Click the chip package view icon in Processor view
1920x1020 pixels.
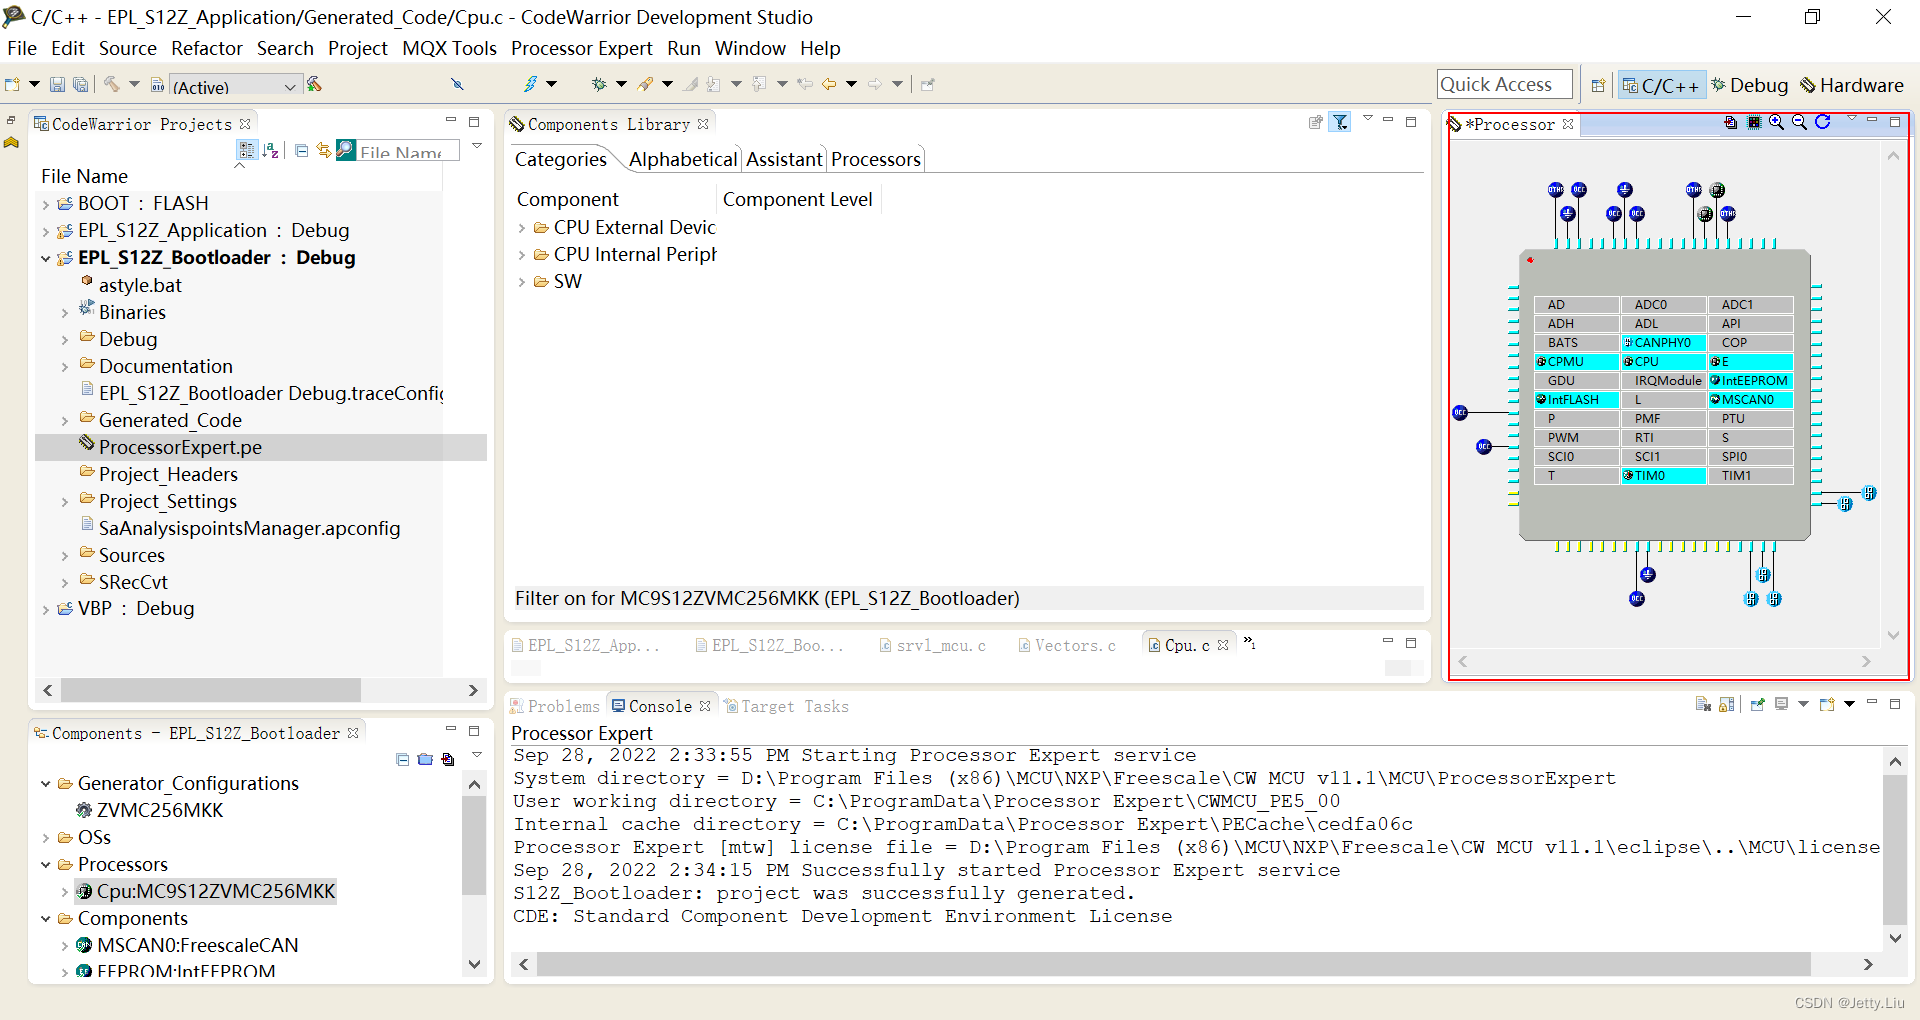point(1753,122)
